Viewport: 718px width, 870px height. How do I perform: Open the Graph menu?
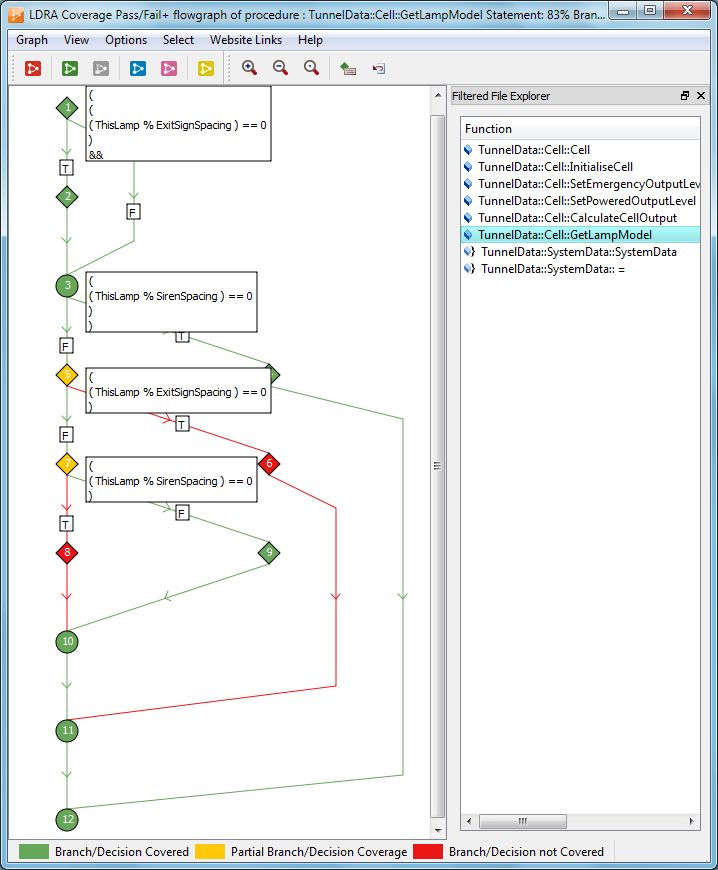pos(32,40)
